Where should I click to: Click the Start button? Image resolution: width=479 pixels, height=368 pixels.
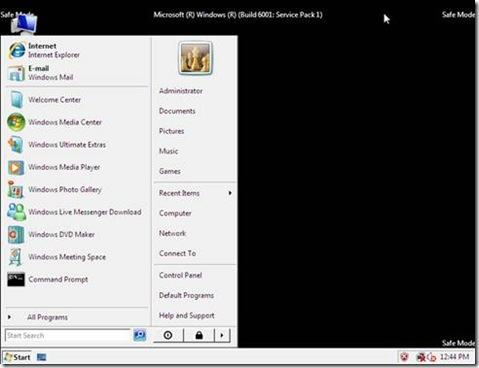pos(17,357)
